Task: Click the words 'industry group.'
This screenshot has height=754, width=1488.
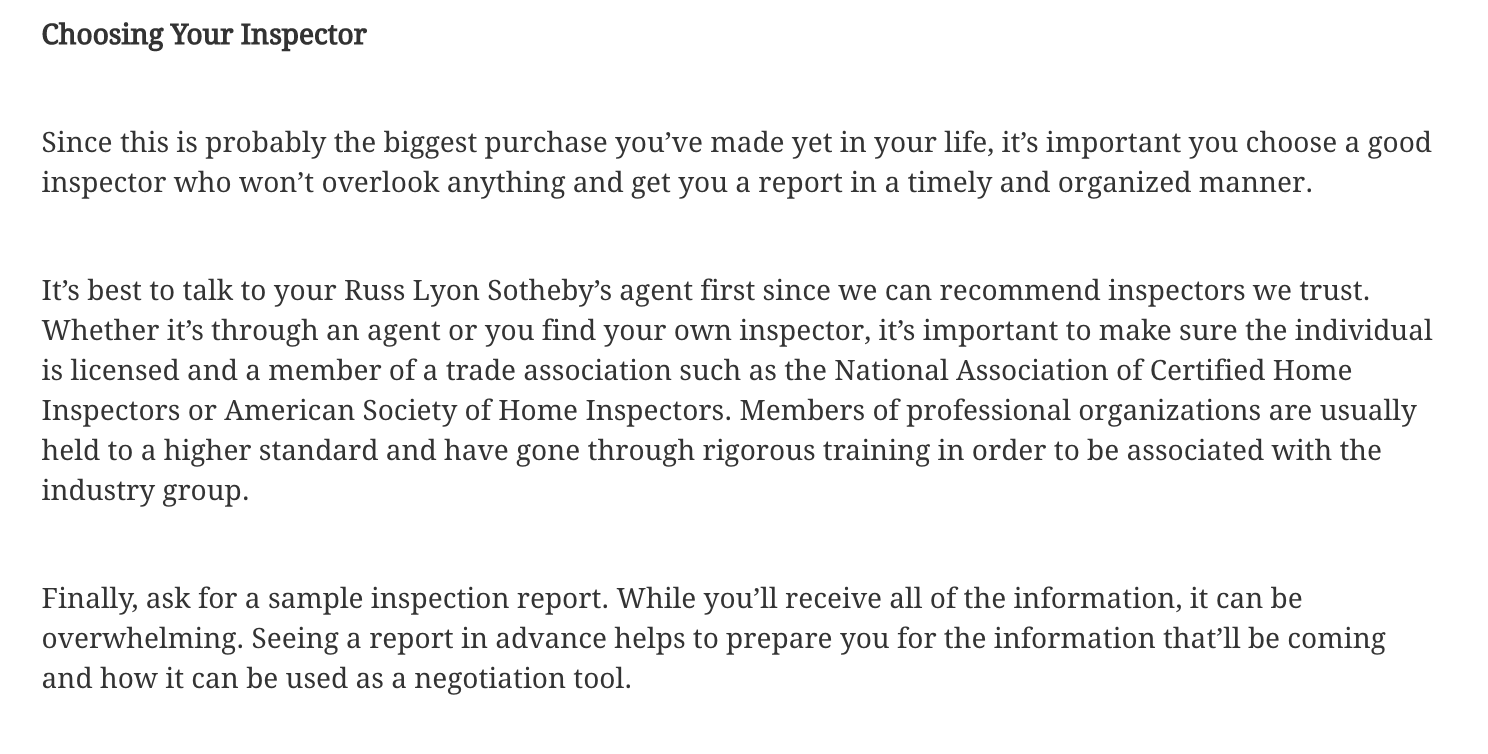Action: [x=145, y=491]
